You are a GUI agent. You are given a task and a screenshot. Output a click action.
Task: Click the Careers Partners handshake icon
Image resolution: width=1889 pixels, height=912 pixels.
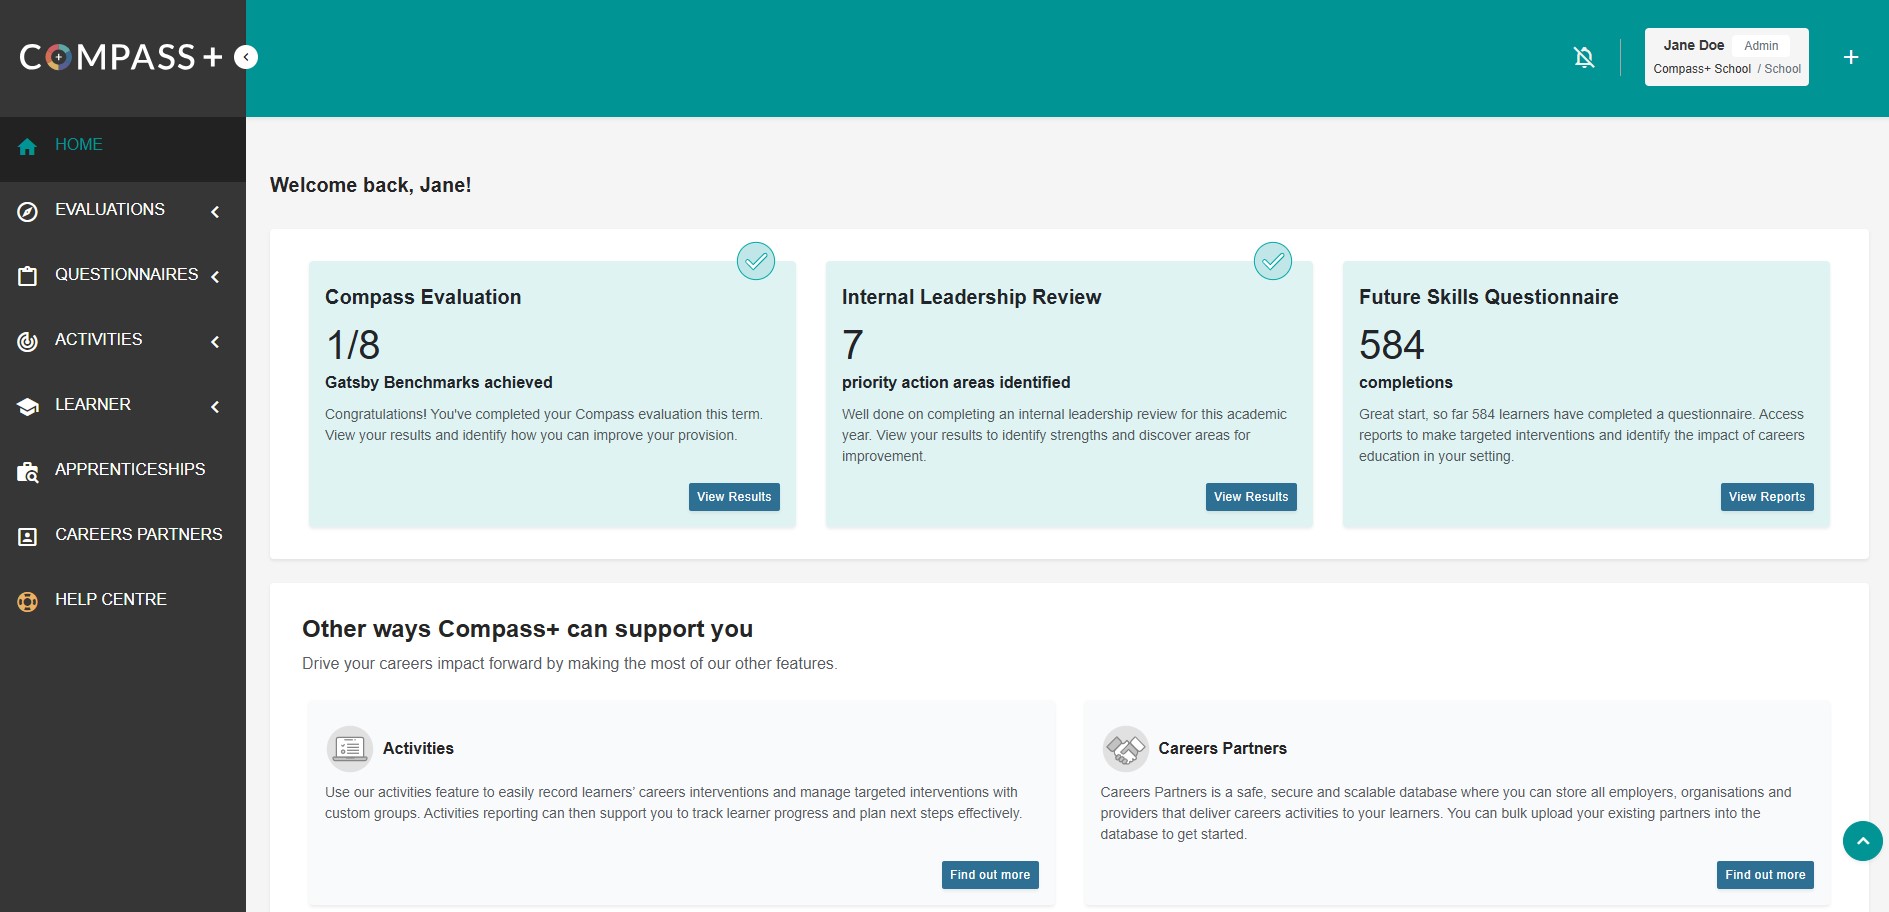[x=1126, y=748]
